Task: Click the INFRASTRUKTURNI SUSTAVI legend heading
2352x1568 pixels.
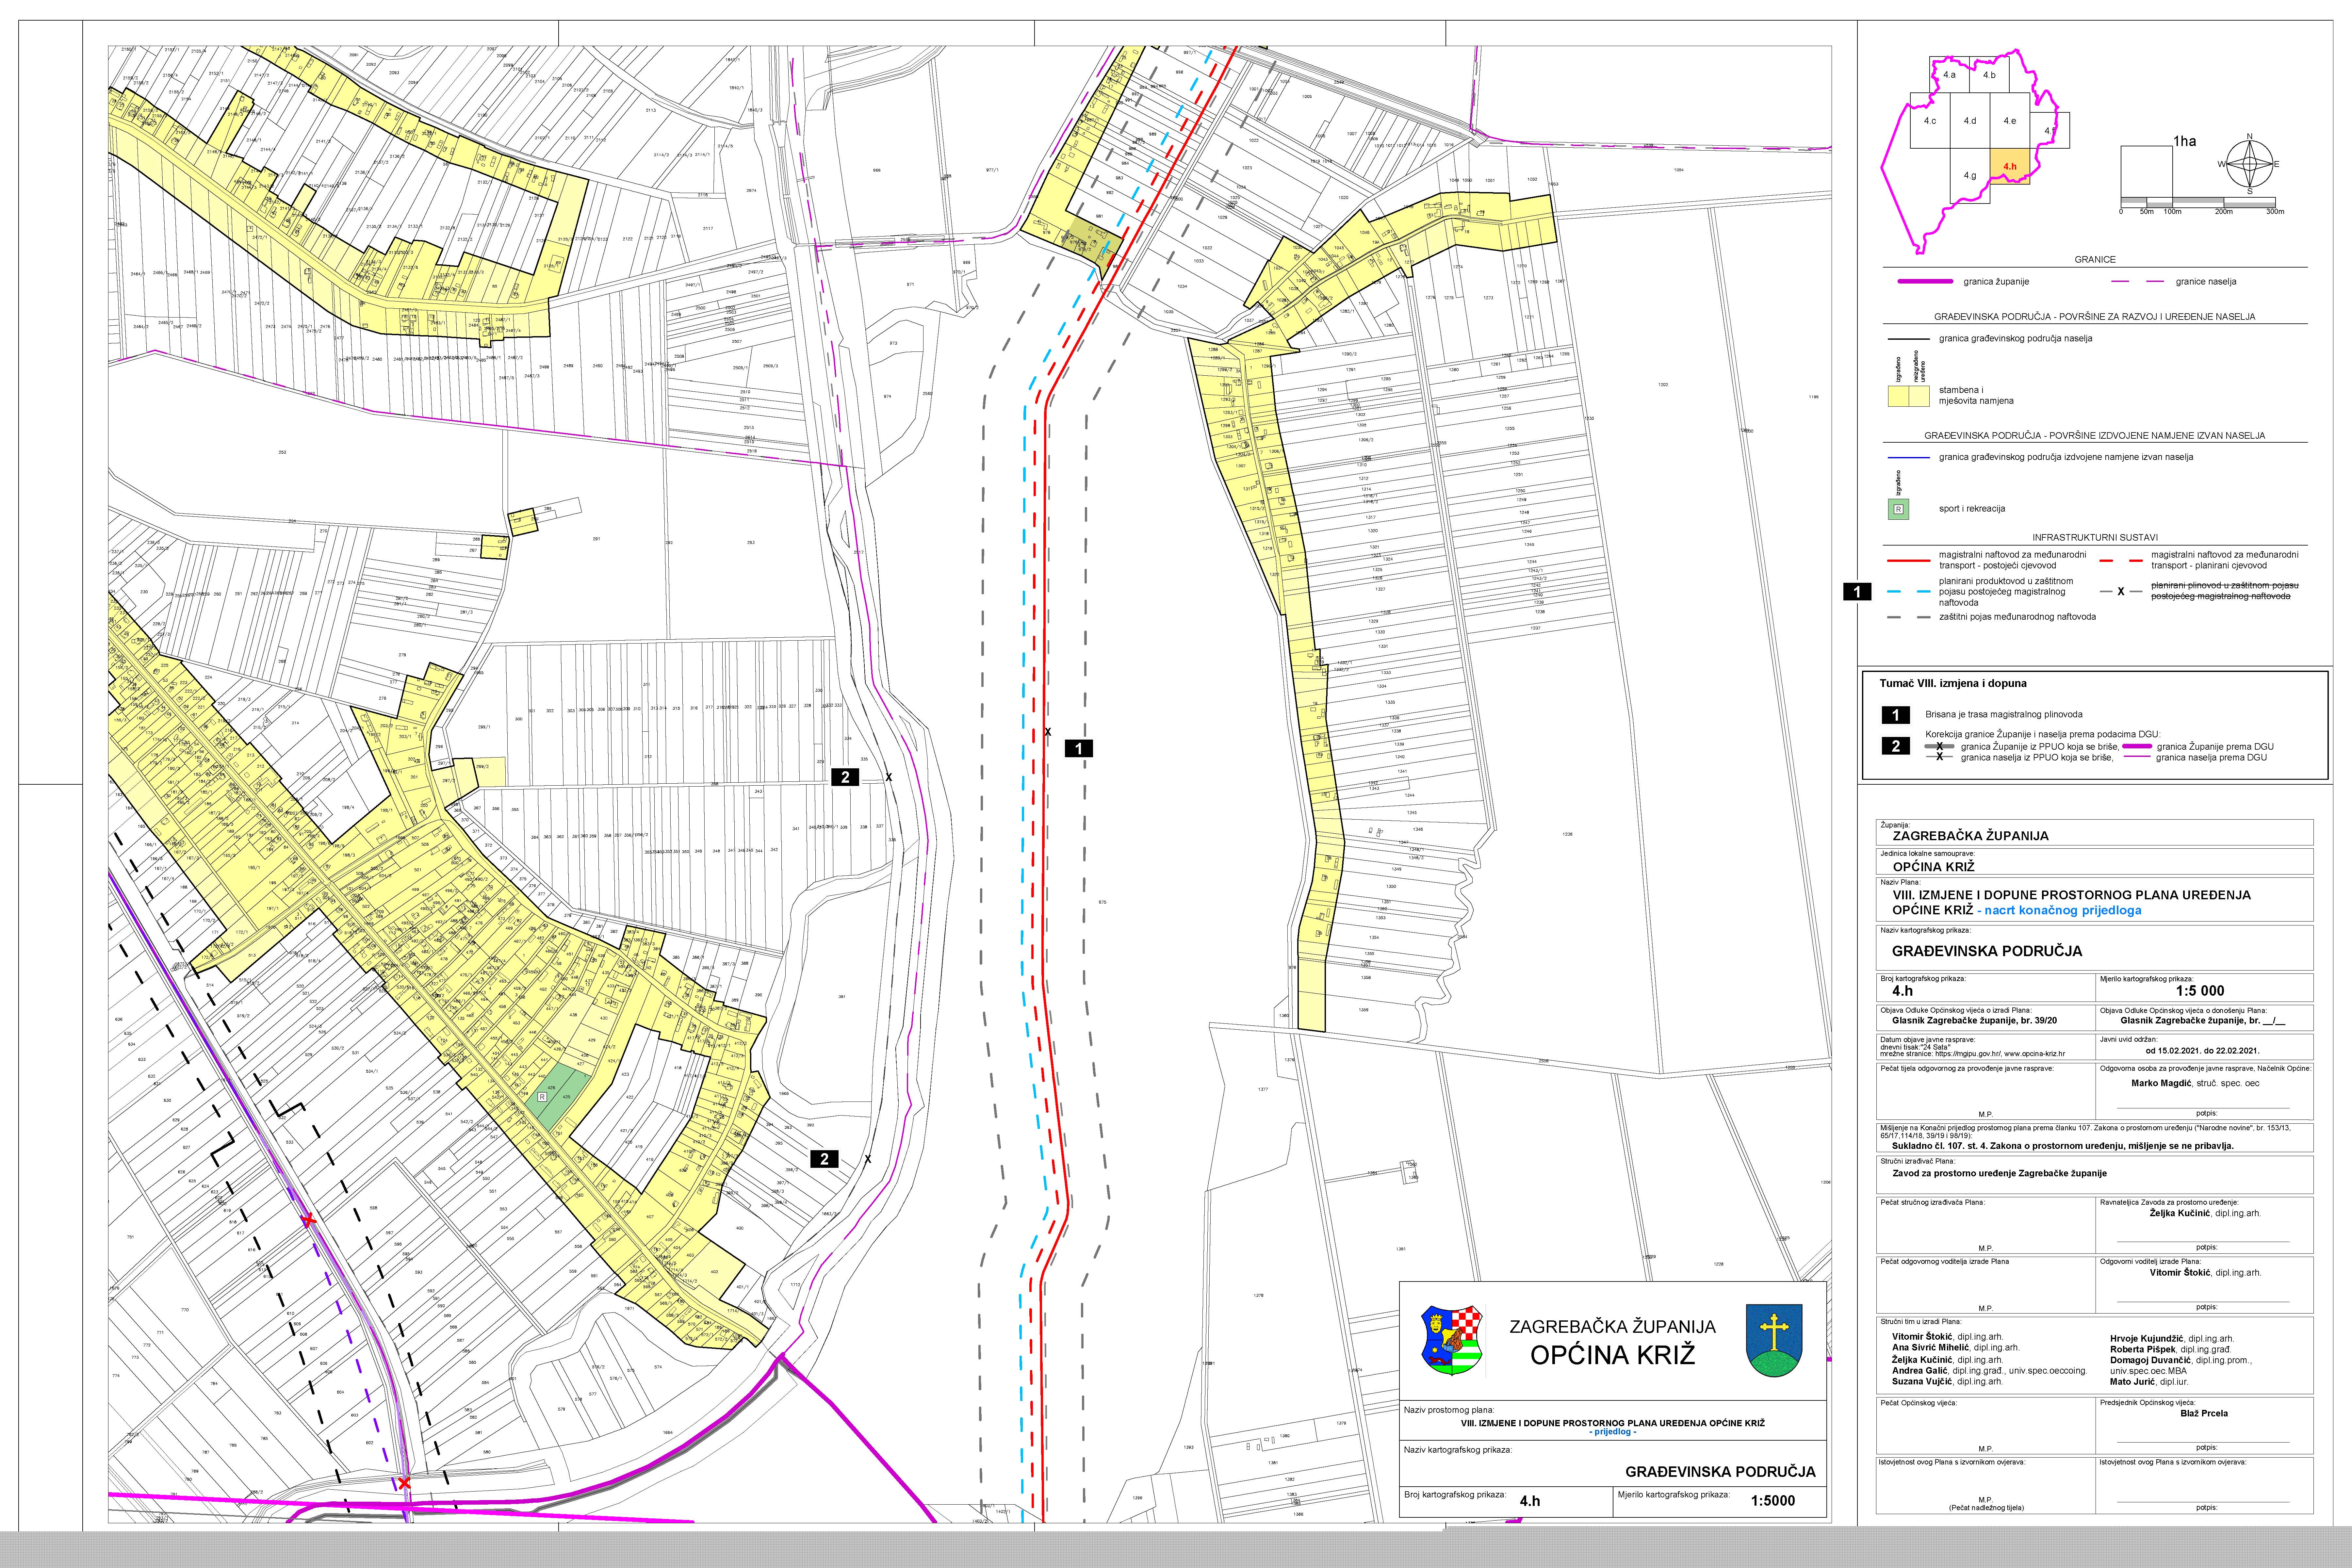Action: click(x=2095, y=538)
